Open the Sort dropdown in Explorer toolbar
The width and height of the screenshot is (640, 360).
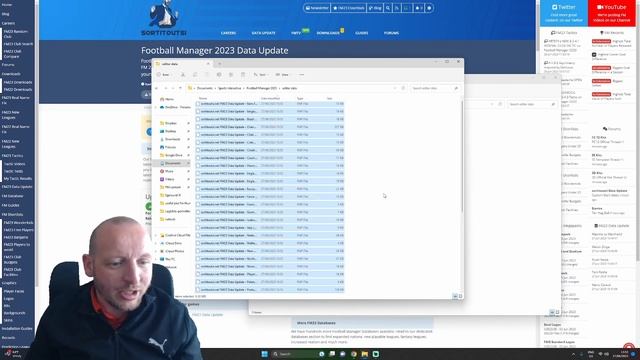261,75
